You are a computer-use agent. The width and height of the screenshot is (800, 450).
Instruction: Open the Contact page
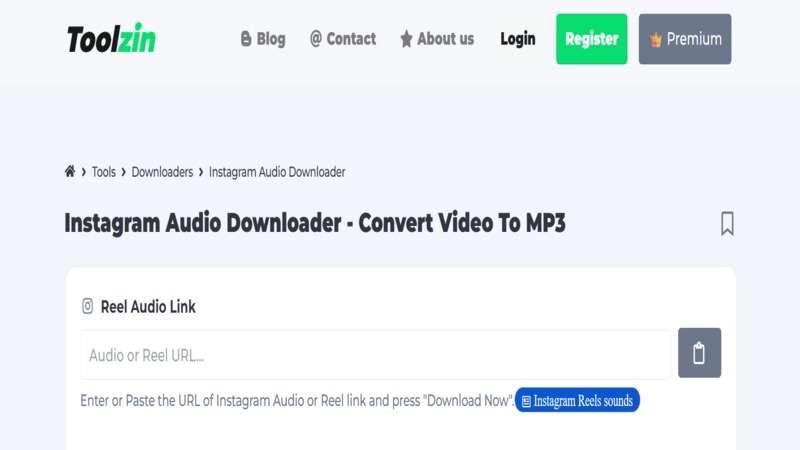click(x=343, y=39)
